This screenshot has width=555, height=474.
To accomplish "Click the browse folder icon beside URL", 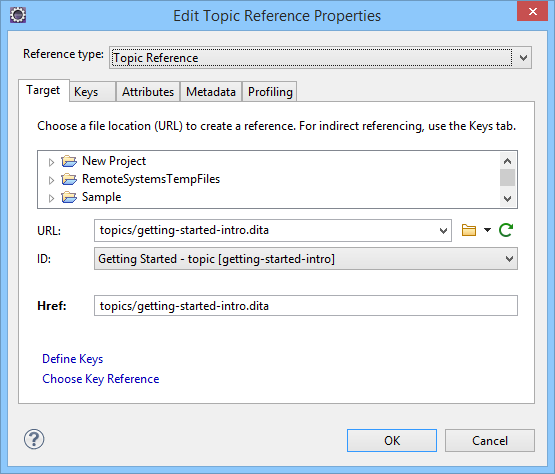I will [469, 230].
